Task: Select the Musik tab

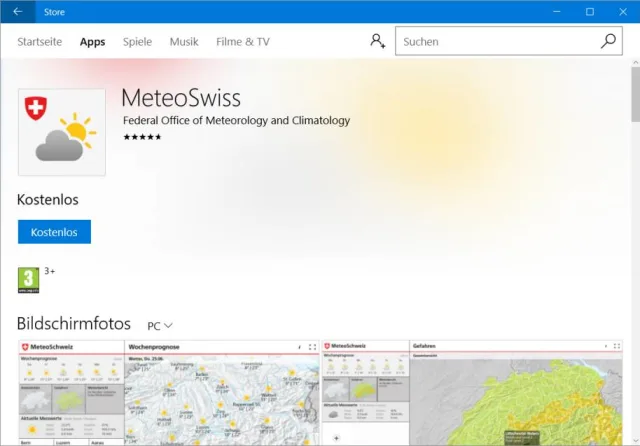Action: pos(184,42)
